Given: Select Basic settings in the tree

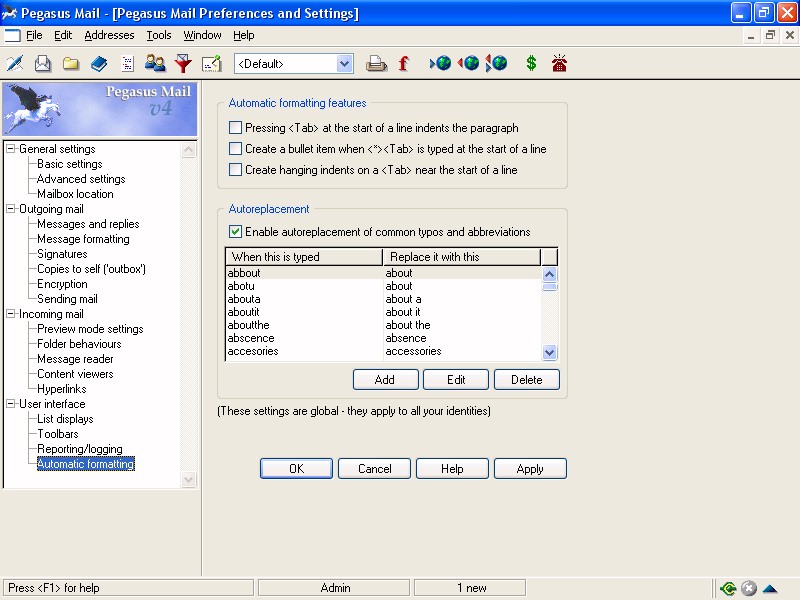Looking at the screenshot, I should [x=70, y=164].
